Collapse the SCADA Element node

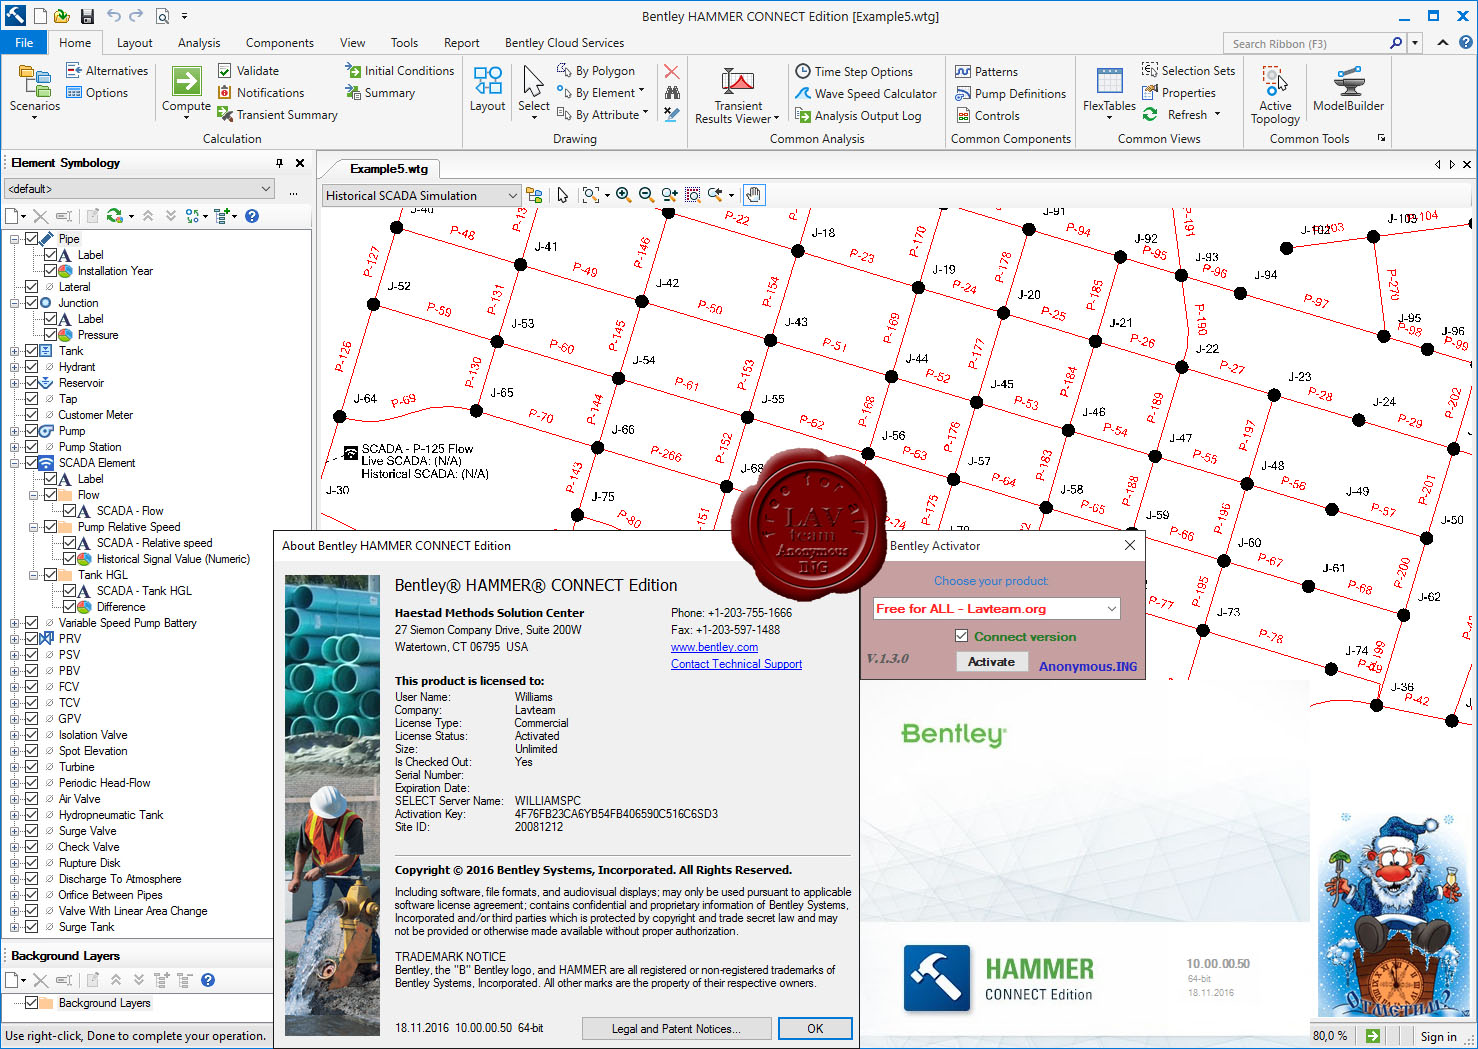(14, 463)
